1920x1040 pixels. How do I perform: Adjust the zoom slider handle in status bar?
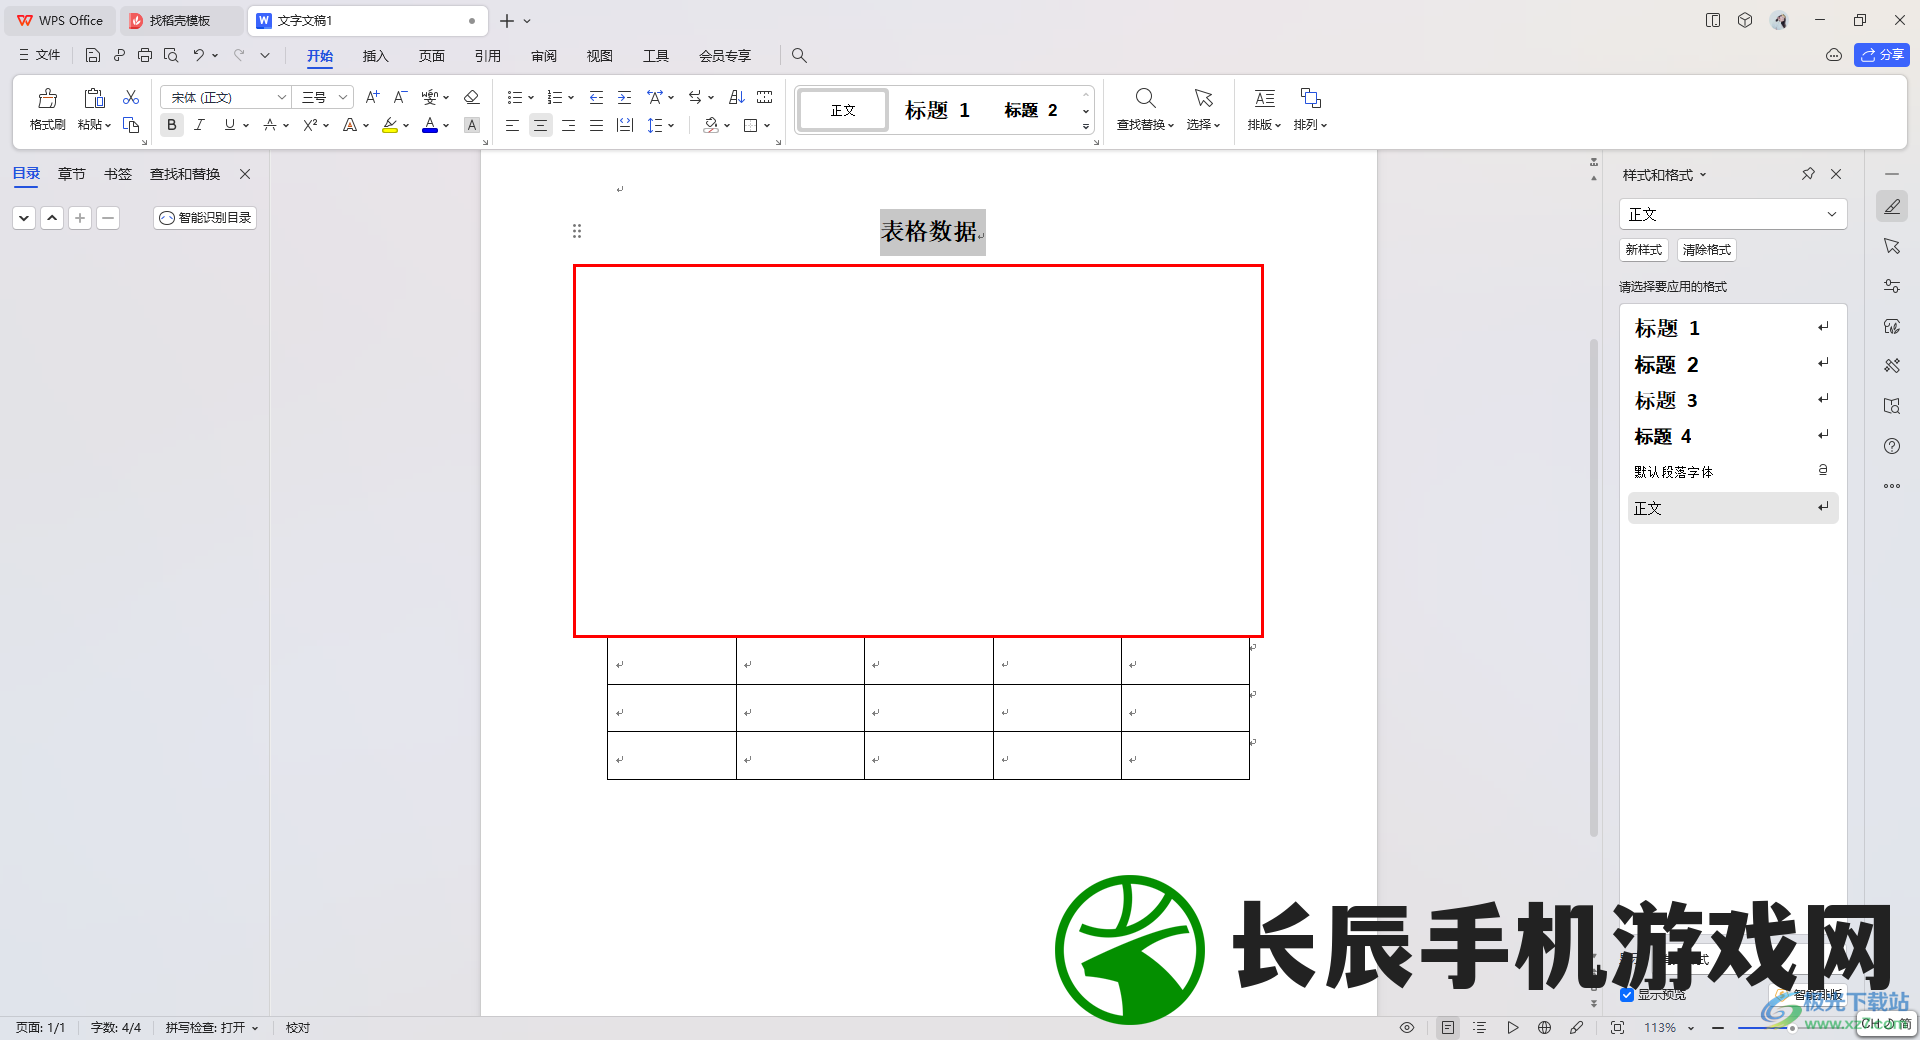[1791, 1027]
